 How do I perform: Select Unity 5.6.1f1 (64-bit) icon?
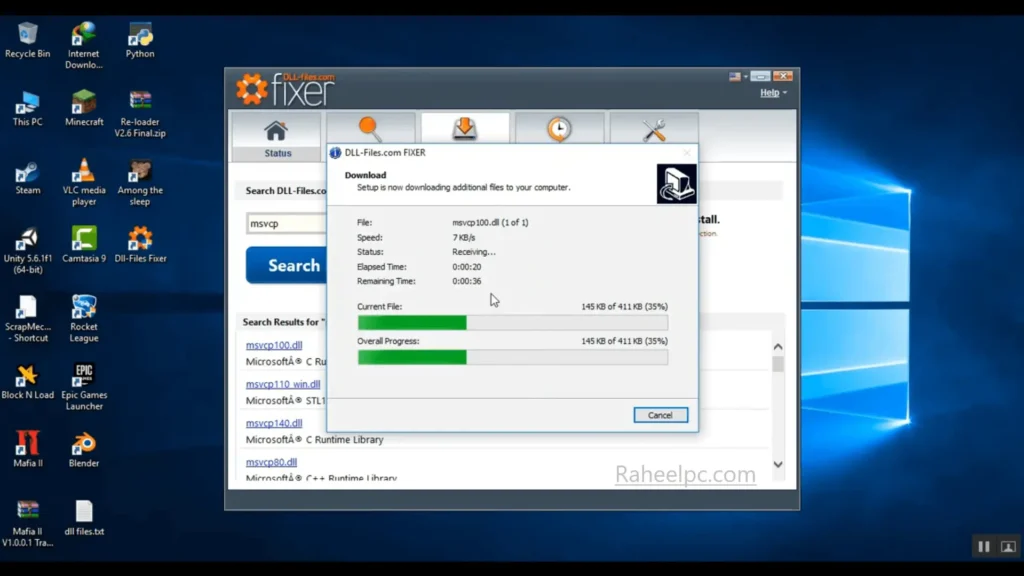point(27,250)
